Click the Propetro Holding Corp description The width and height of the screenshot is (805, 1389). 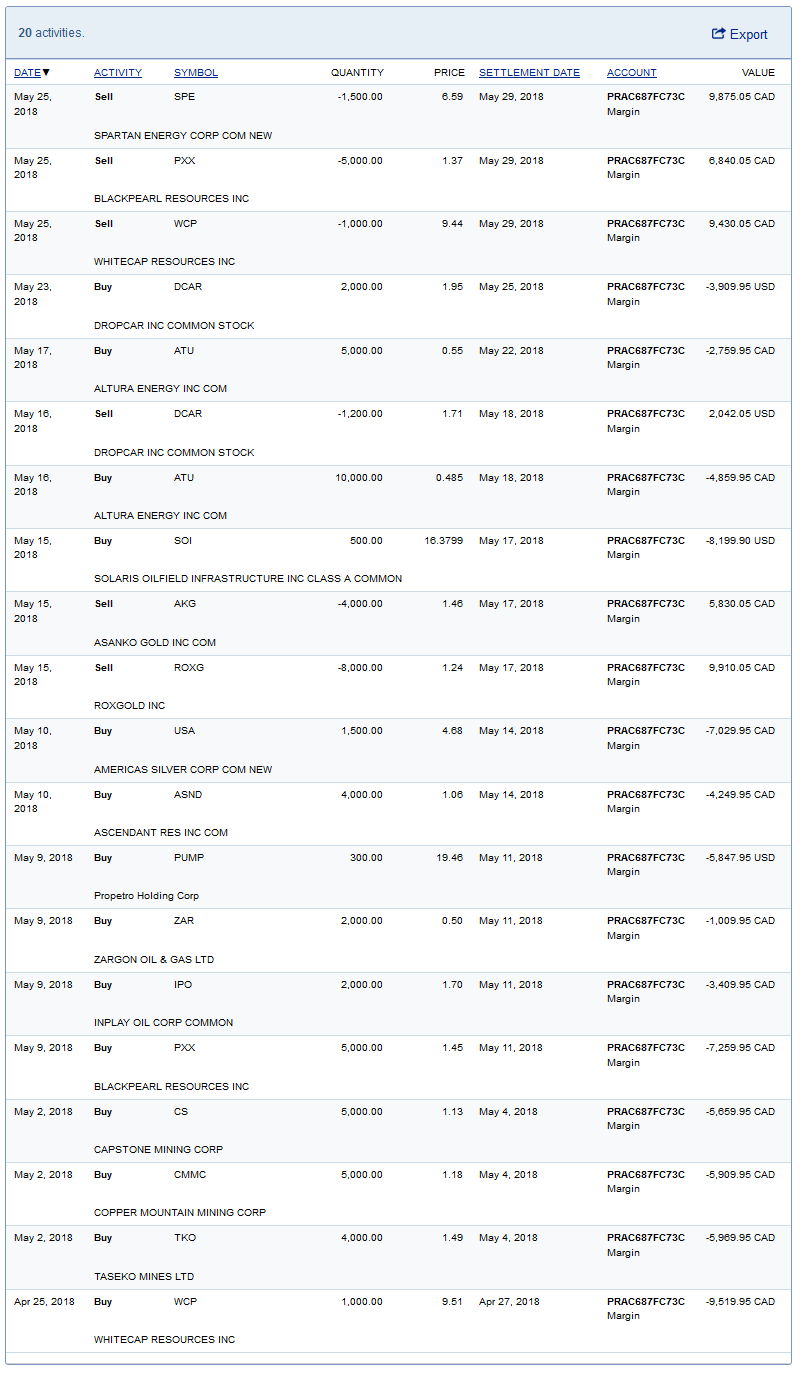pos(146,896)
